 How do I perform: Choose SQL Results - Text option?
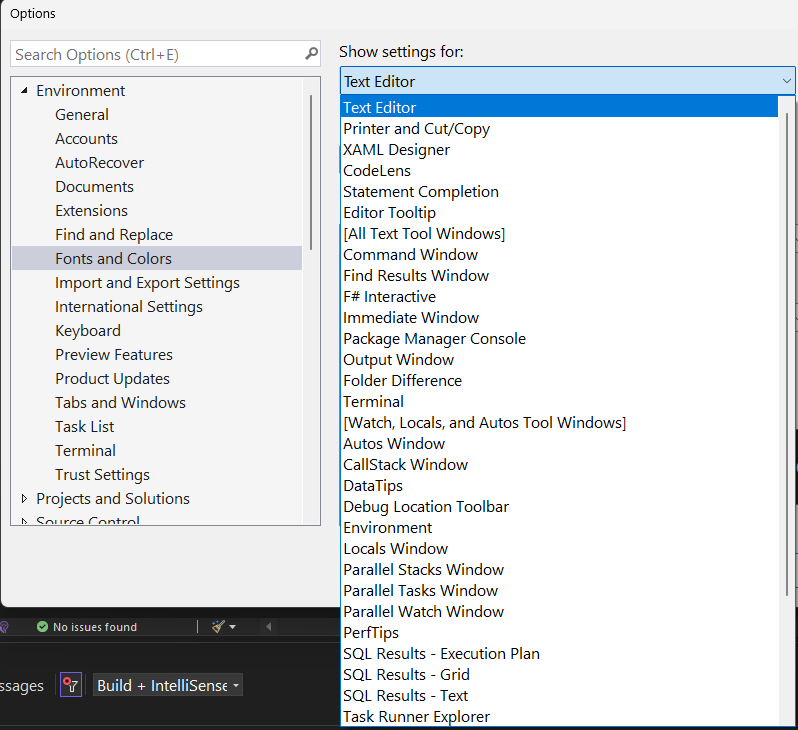tap(559, 695)
